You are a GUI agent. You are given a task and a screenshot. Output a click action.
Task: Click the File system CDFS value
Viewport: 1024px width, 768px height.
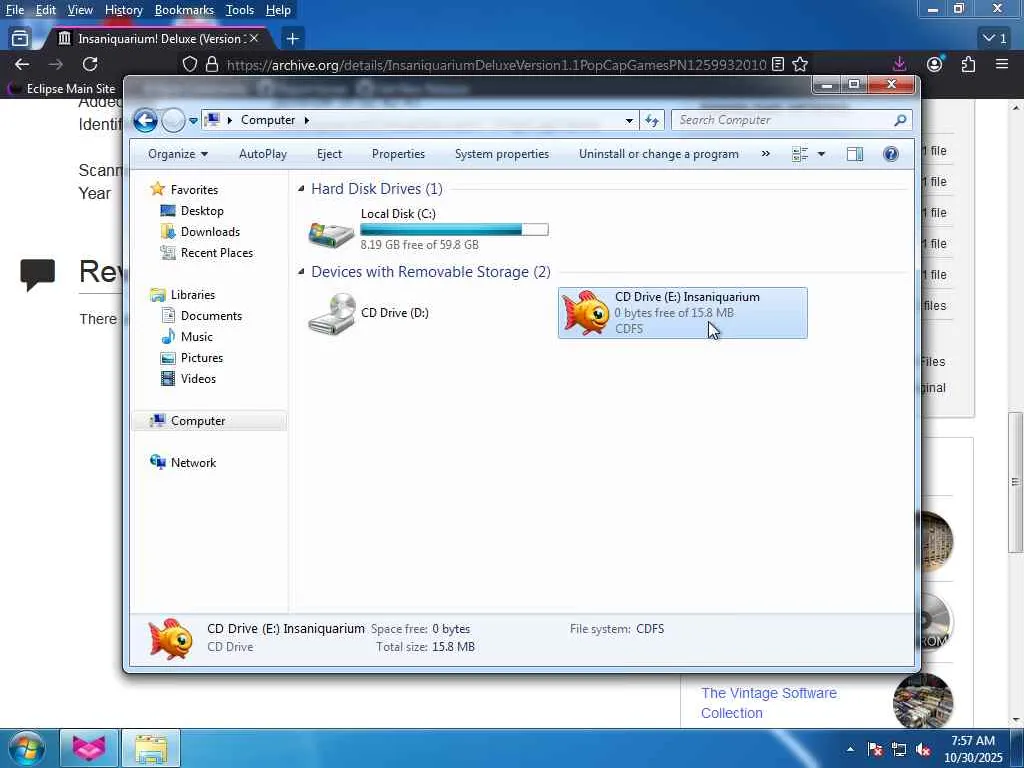click(650, 629)
